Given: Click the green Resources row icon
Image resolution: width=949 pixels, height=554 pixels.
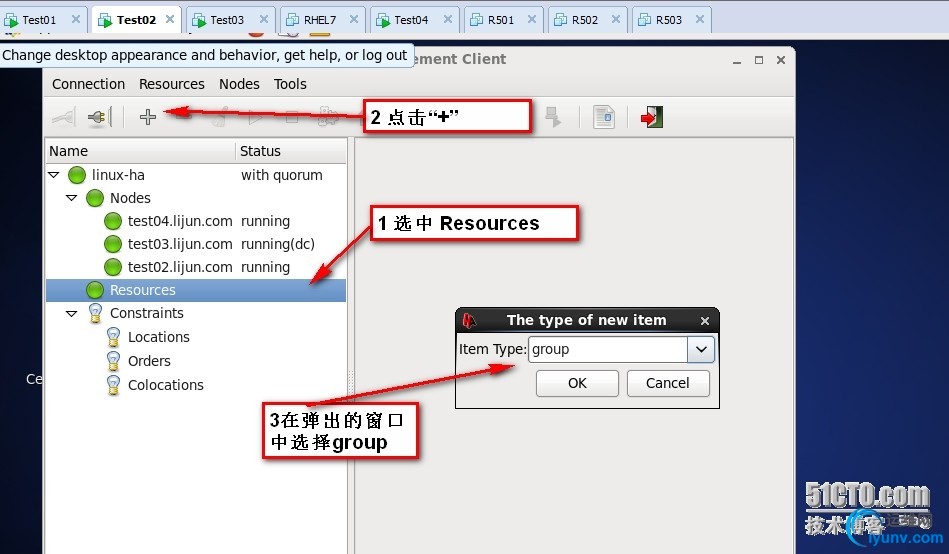Looking at the screenshot, I should pyautogui.click(x=95, y=290).
